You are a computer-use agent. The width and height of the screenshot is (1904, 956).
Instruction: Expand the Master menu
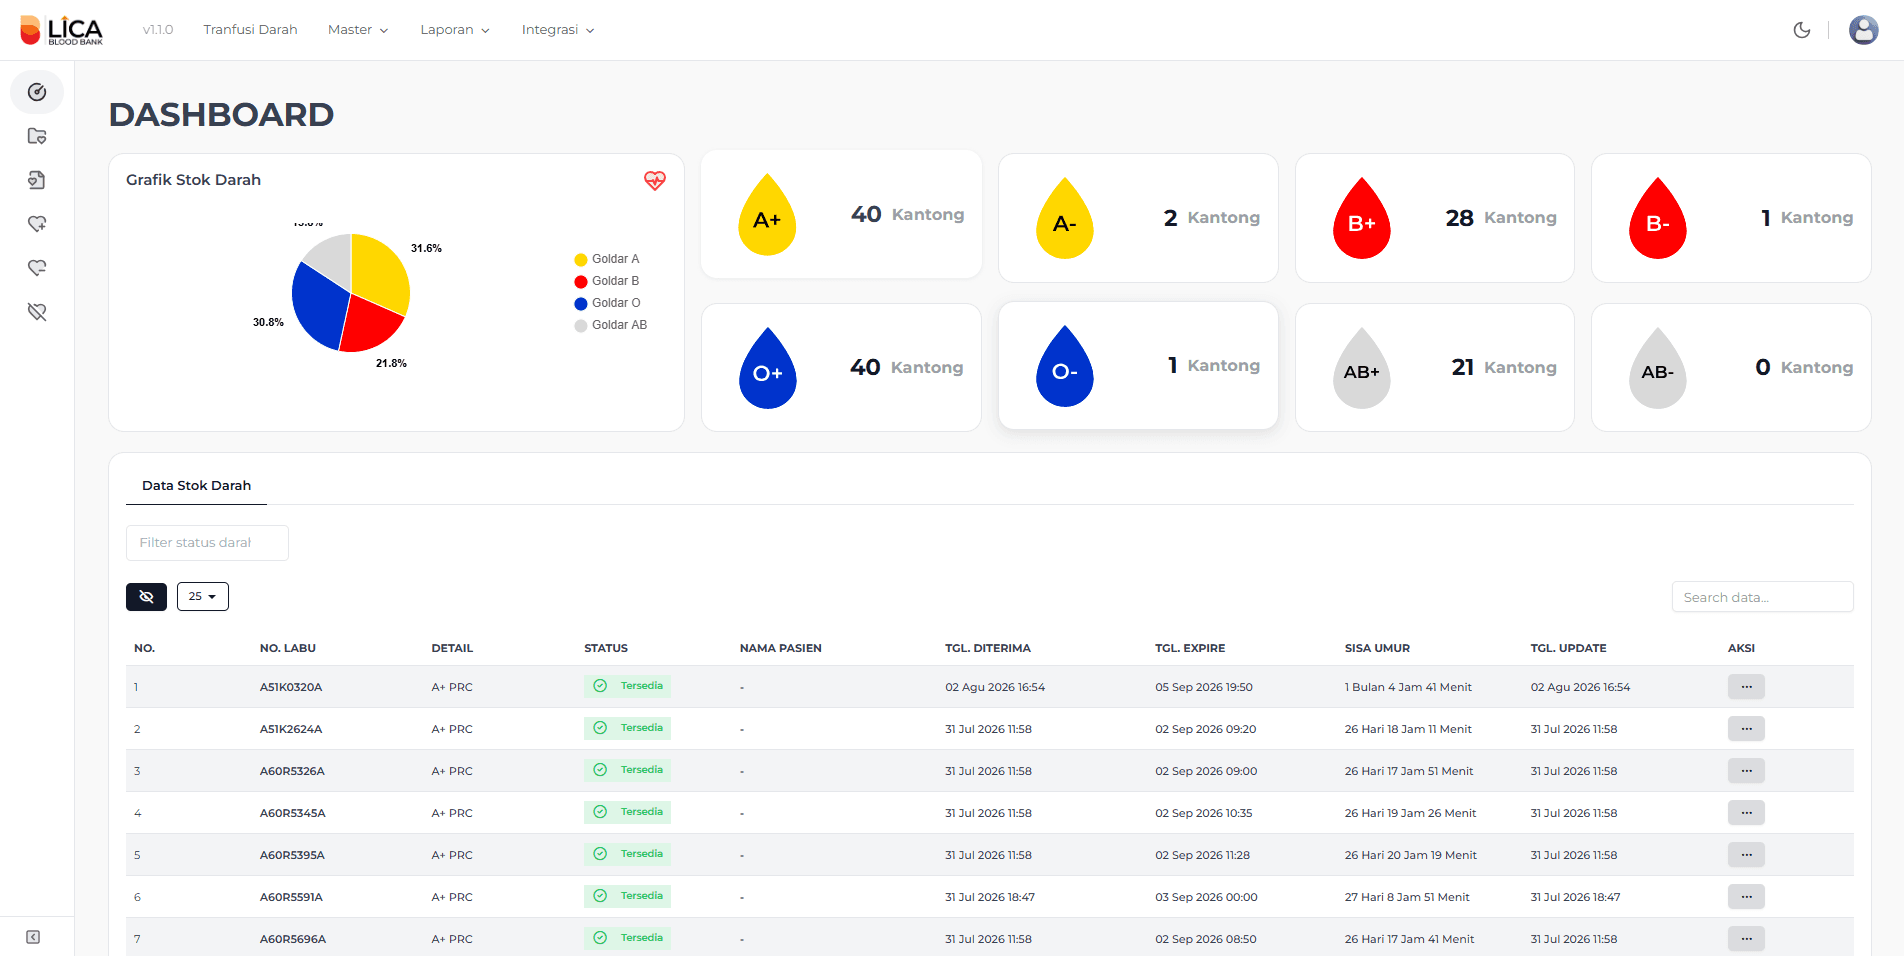[358, 30]
